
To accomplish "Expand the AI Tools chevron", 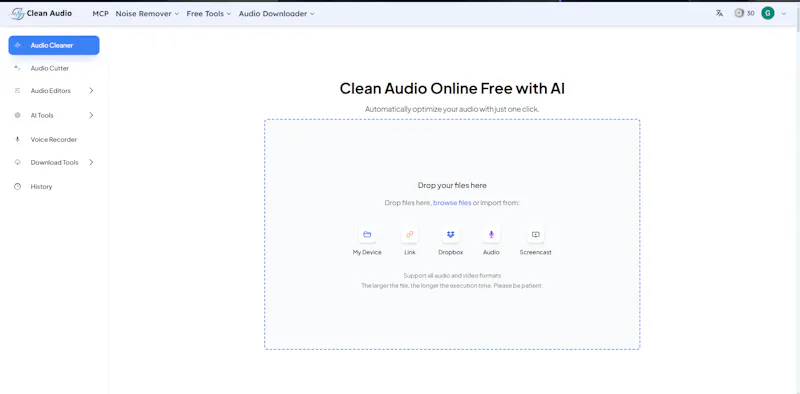I will click(91, 115).
